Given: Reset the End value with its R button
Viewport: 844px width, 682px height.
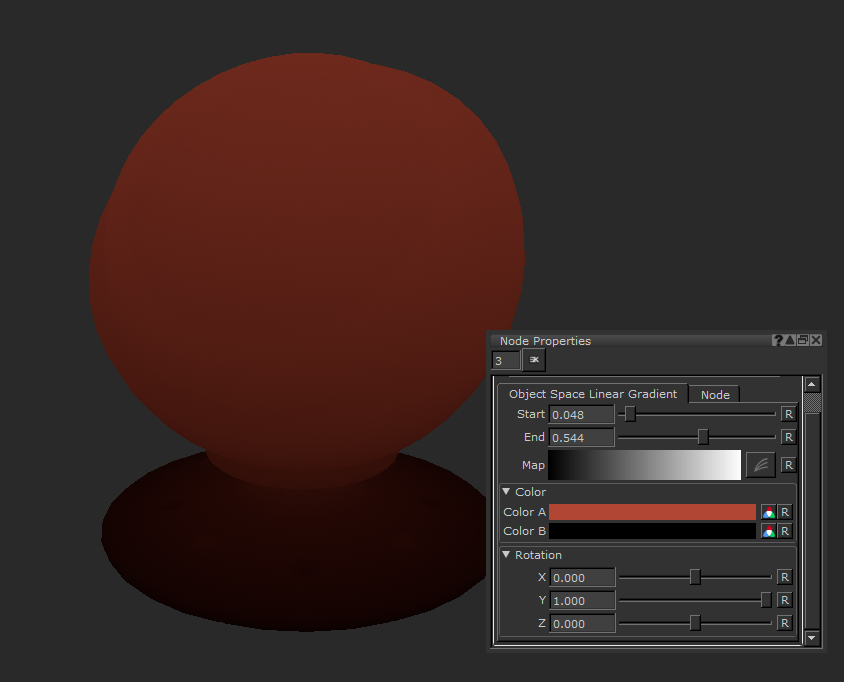Looking at the screenshot, I should click(x=788, y=437).
